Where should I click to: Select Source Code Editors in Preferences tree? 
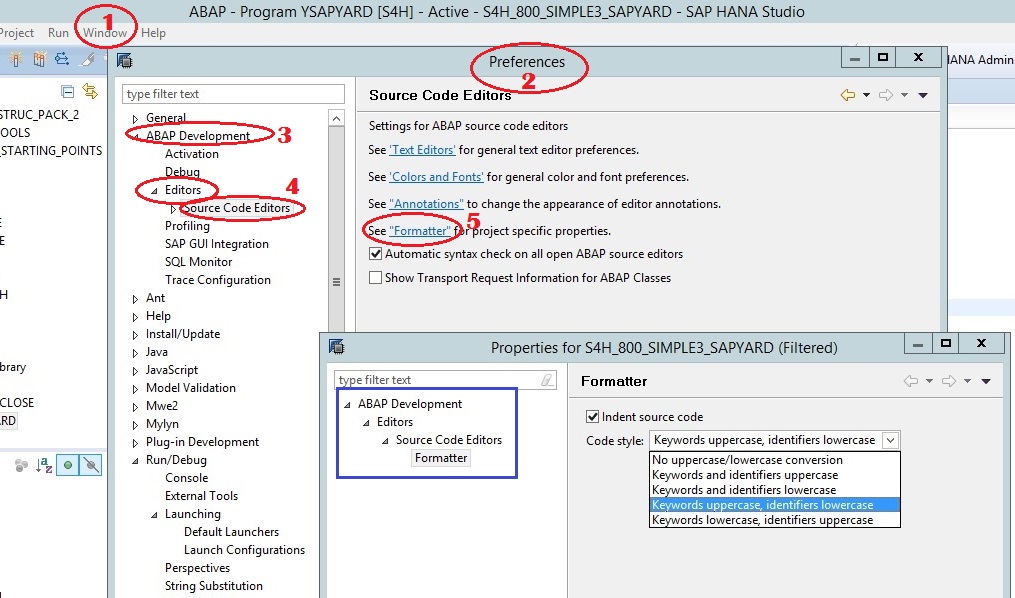point(236,208)
